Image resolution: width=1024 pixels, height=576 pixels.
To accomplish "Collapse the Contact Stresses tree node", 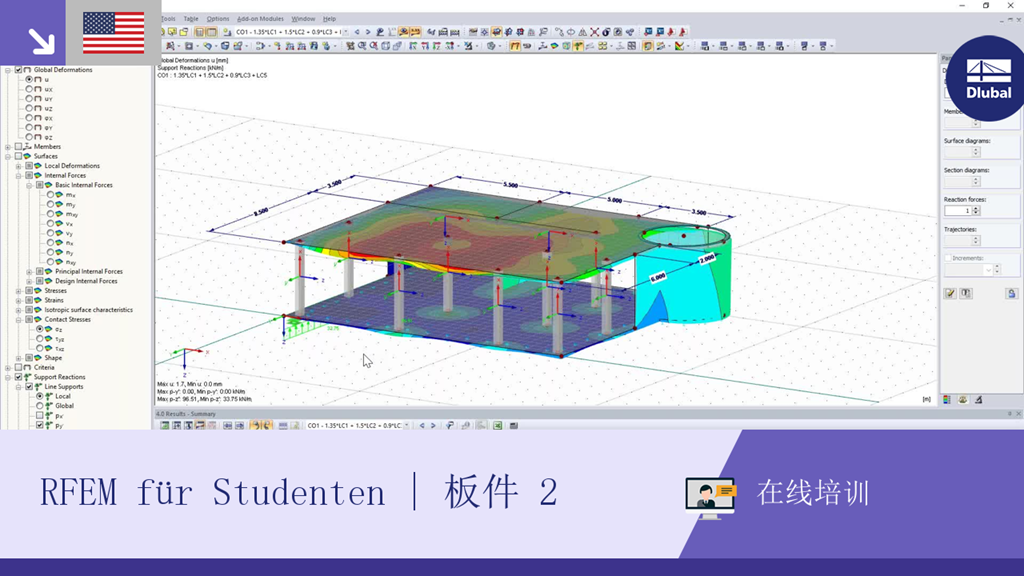I will tap(19, 319).
